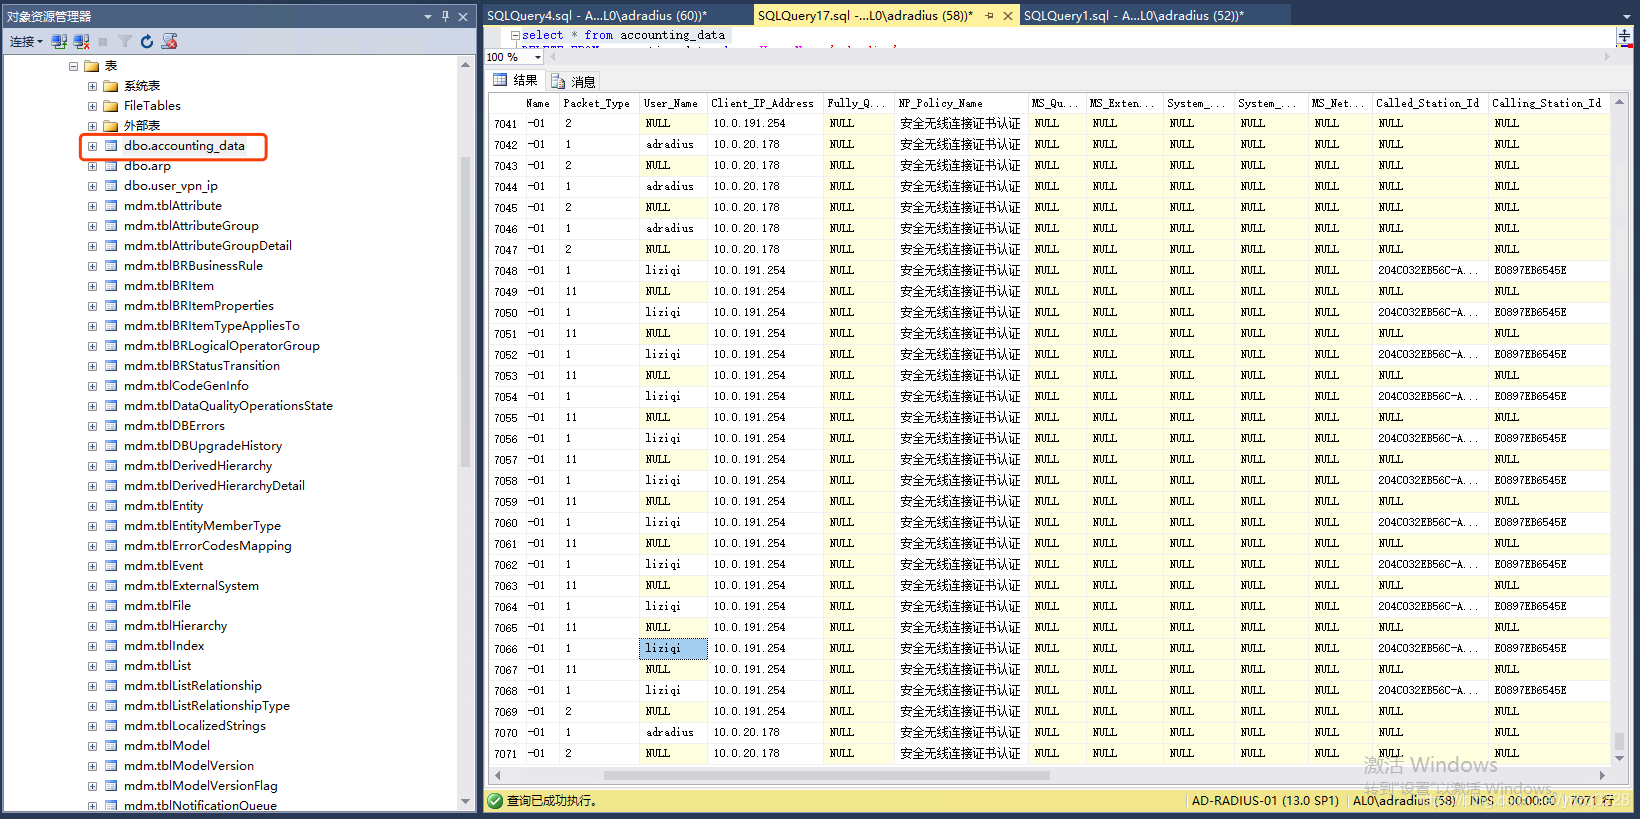Click the script icon with red X
Image resolution: width=1640 pixels, height=819 pixels.
[x=170, y=41]
